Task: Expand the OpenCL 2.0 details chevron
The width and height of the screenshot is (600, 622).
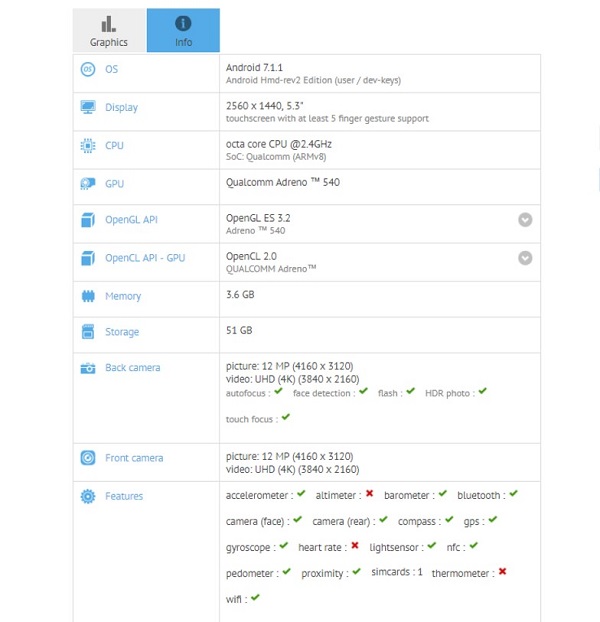Action: point(525,258)
